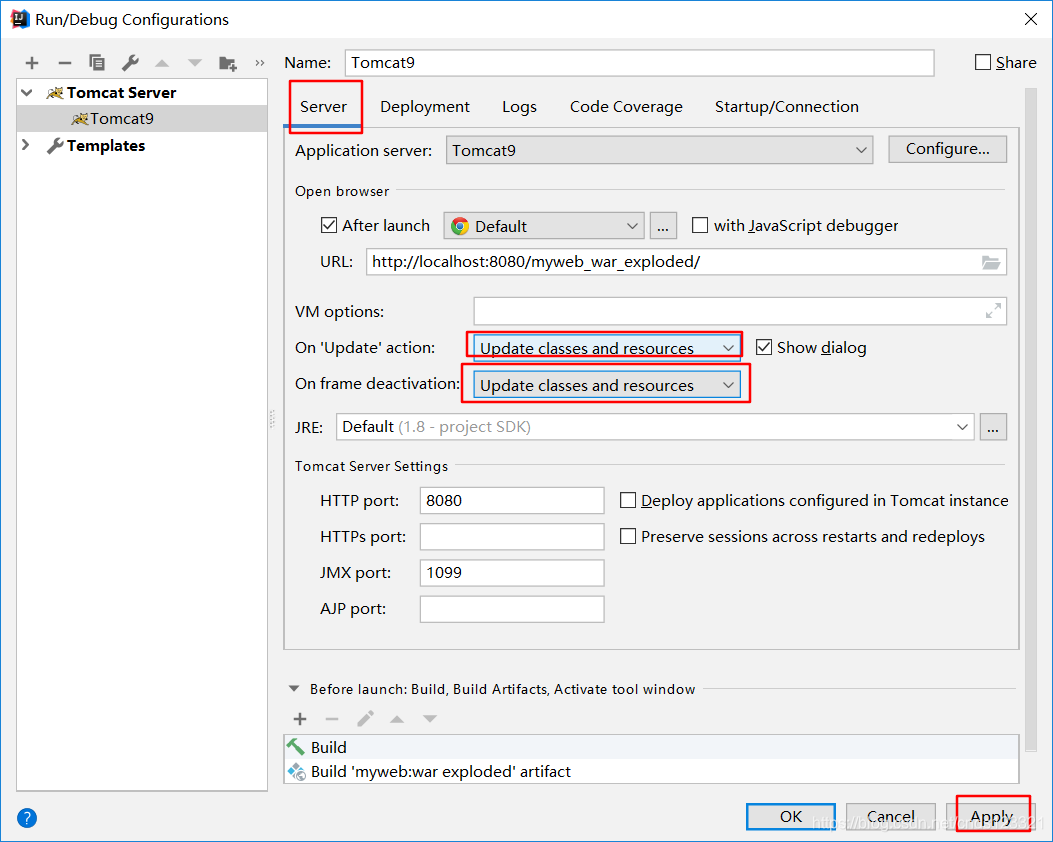1053x842 pixels.
Task: Toggle the Share checkbox
Action: tap(982, 62)
